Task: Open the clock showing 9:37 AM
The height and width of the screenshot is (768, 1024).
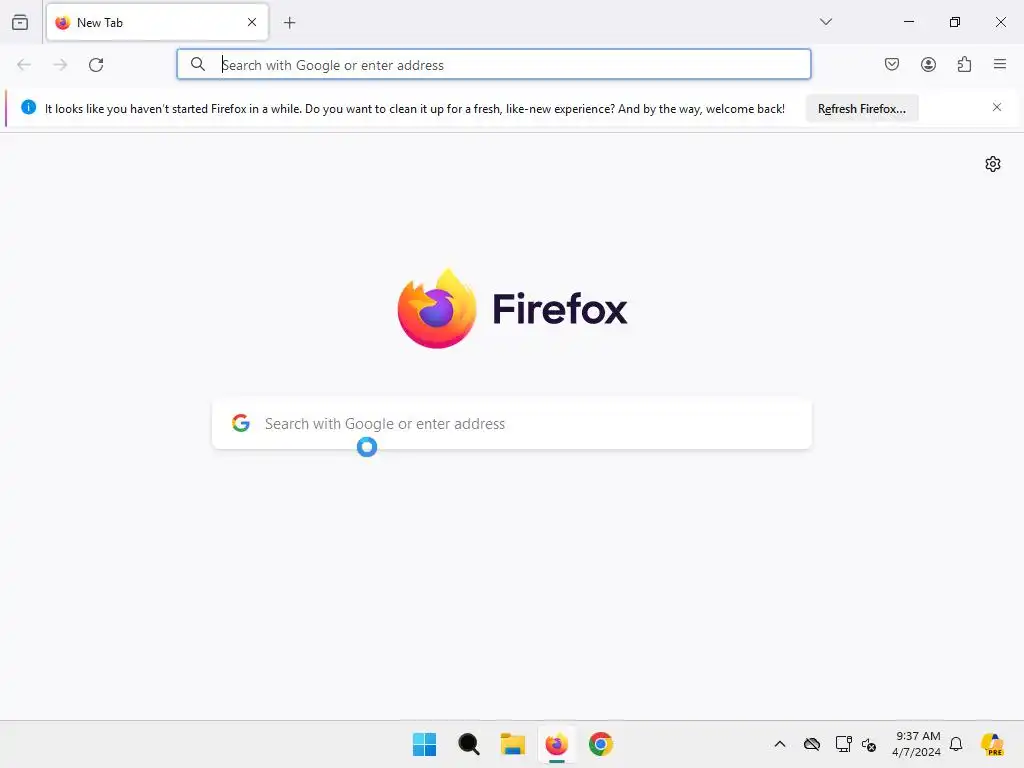Action: (917, 744)
